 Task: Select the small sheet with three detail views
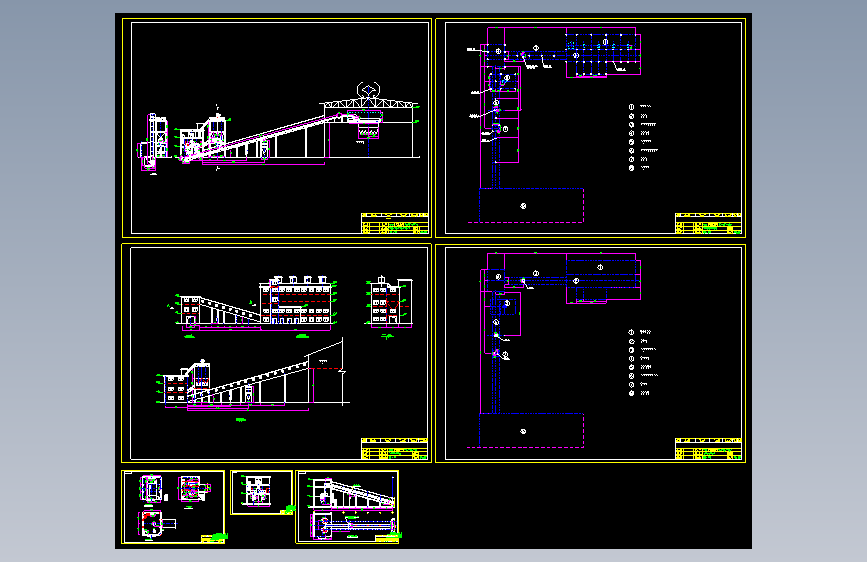point(173,507)
